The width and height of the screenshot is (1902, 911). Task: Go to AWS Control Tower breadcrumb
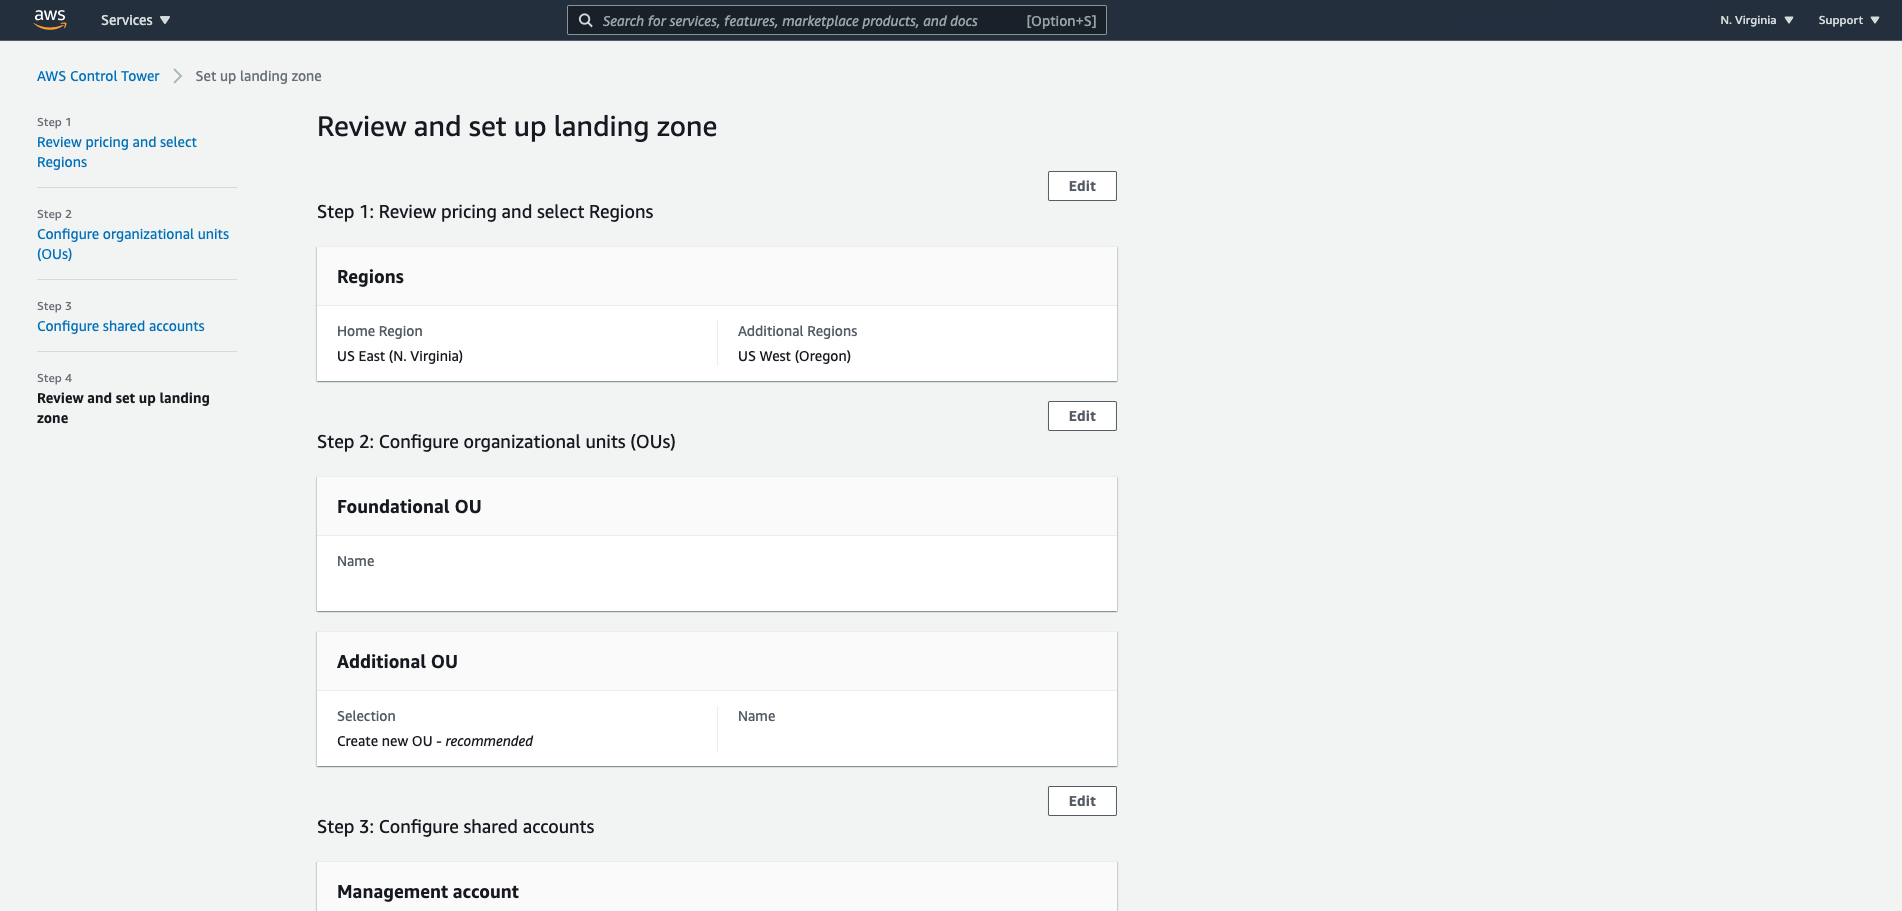(x=98, y=76)
